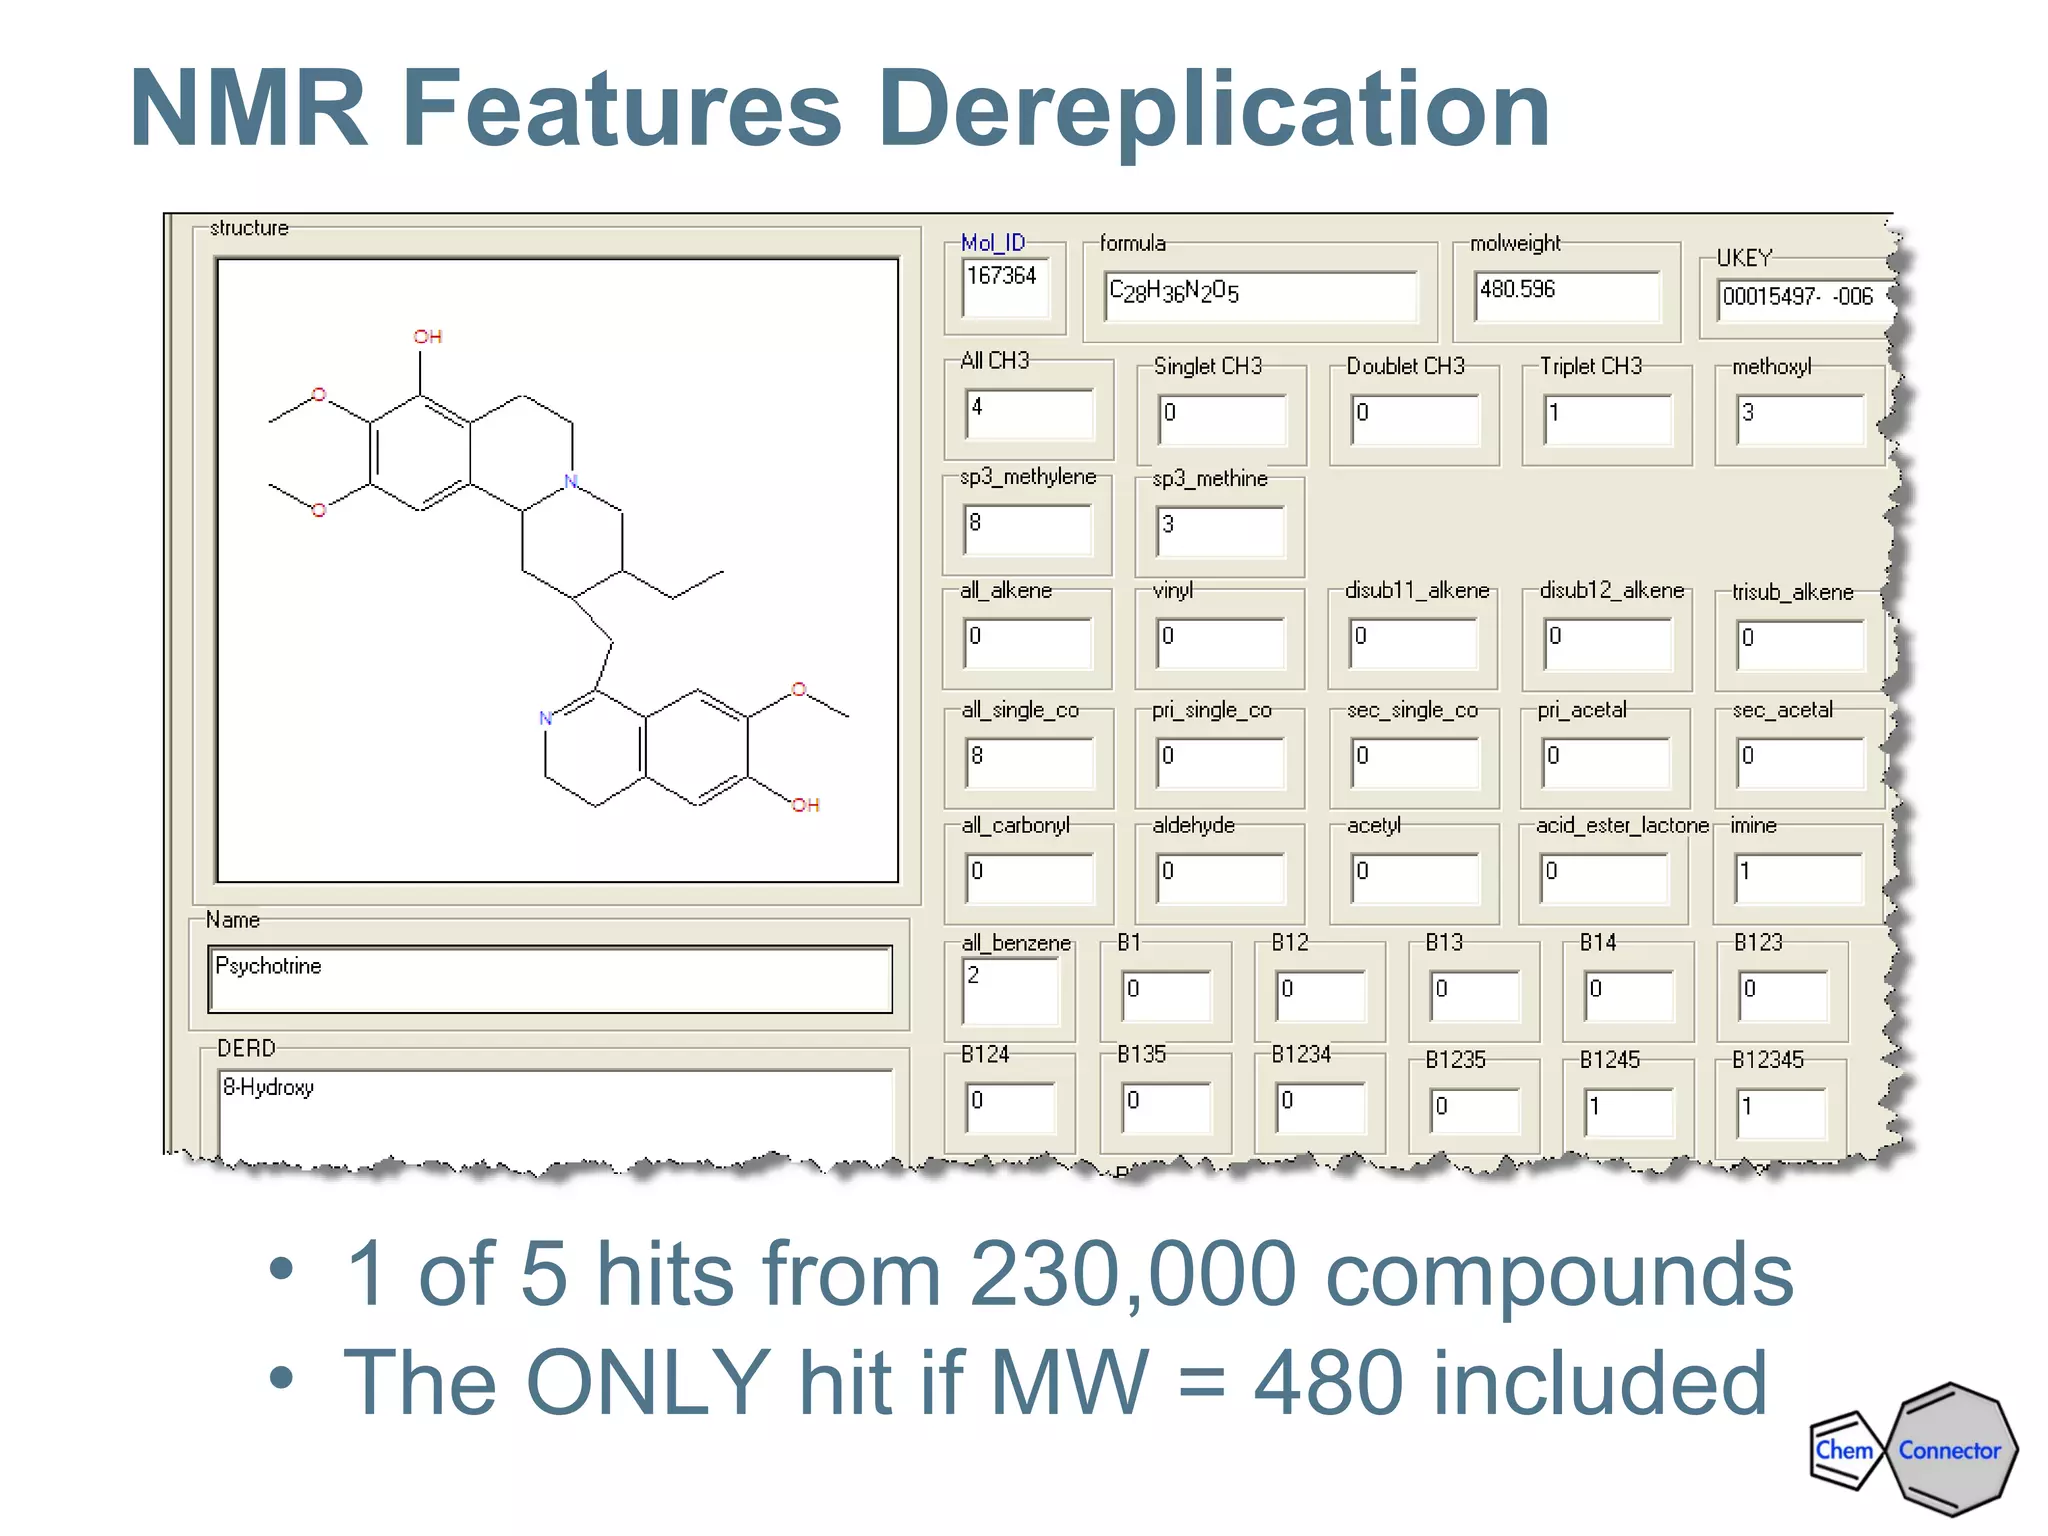
Task: Click the acid_ester_lactone value field
Action: tap(1604, 877)
